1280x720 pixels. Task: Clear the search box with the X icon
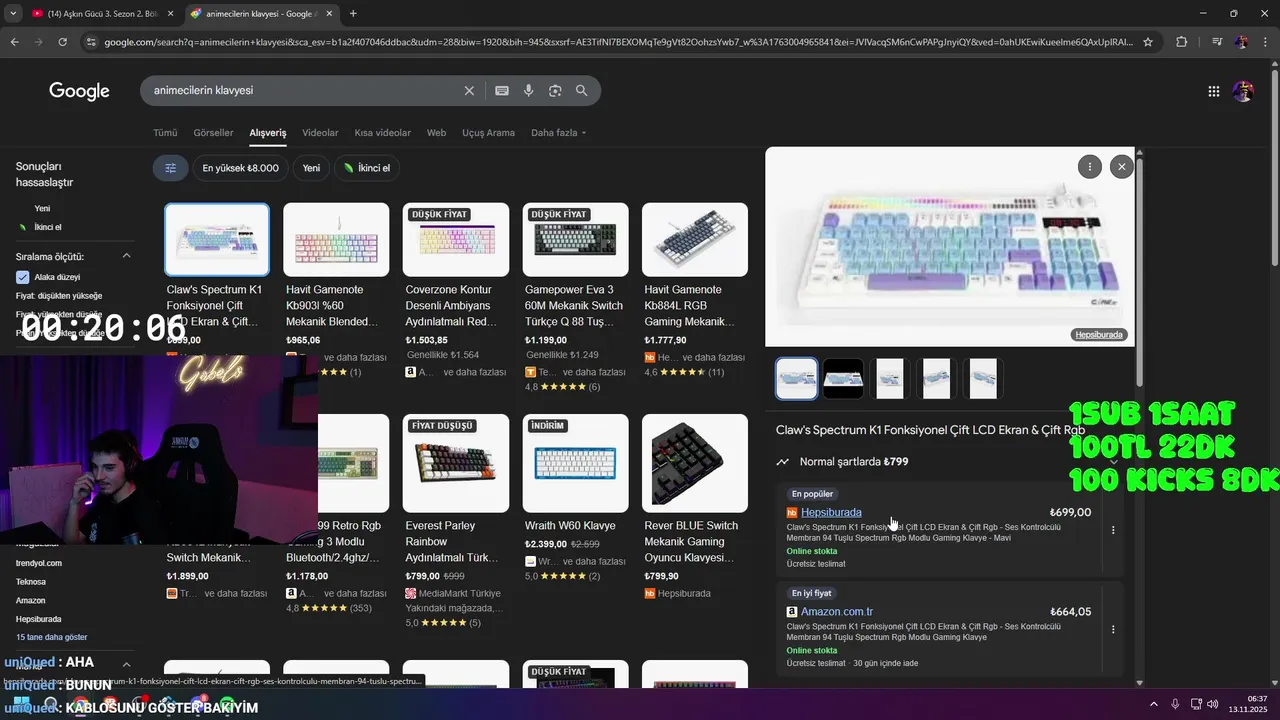[469, 90]
